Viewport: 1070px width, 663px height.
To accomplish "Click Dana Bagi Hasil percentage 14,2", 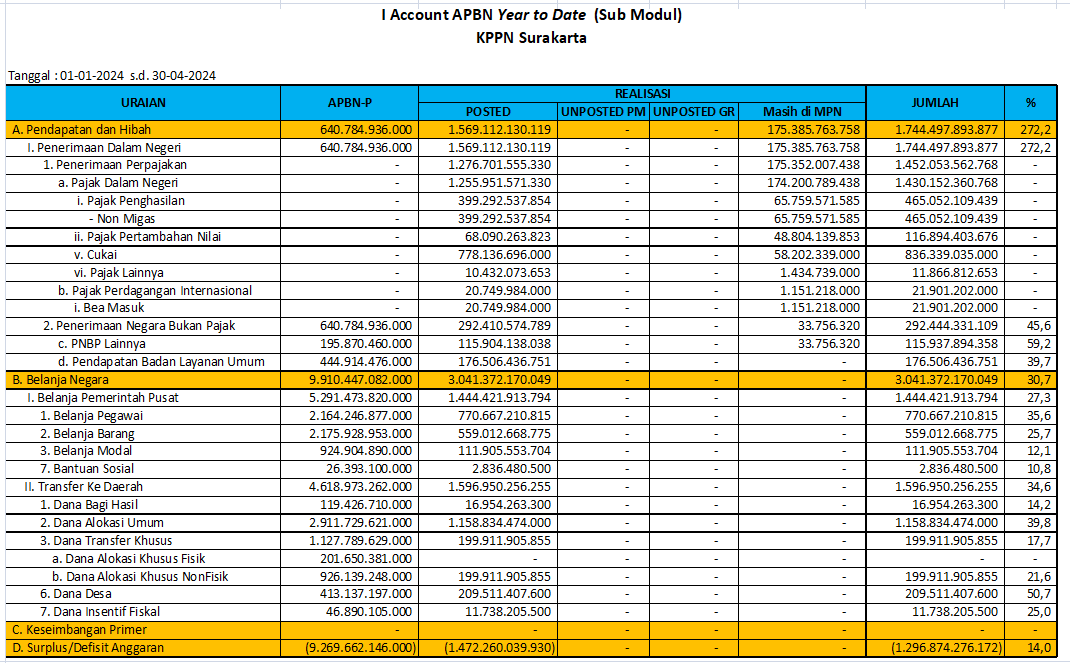I will pyautogui.click(x=1039, y=505).
